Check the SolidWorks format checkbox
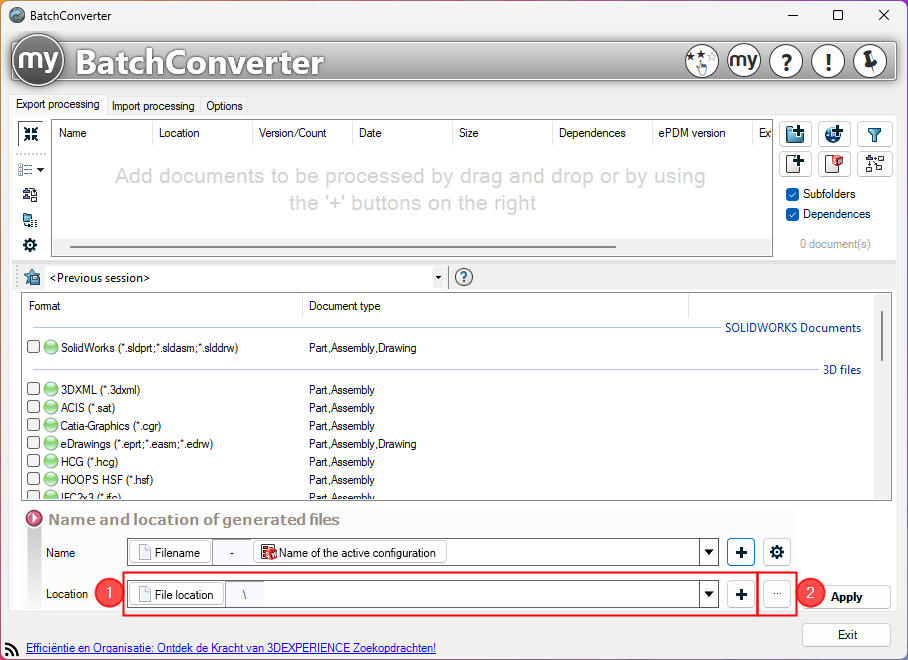 34,347
